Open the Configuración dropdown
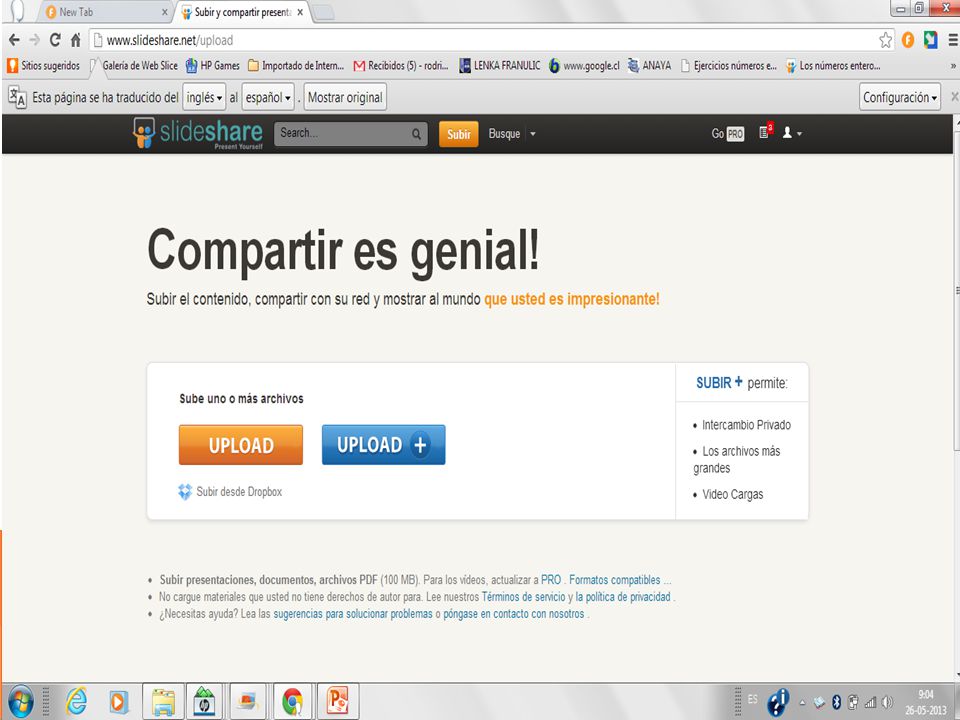The image size is (960, 720). [x=900, y=97]
